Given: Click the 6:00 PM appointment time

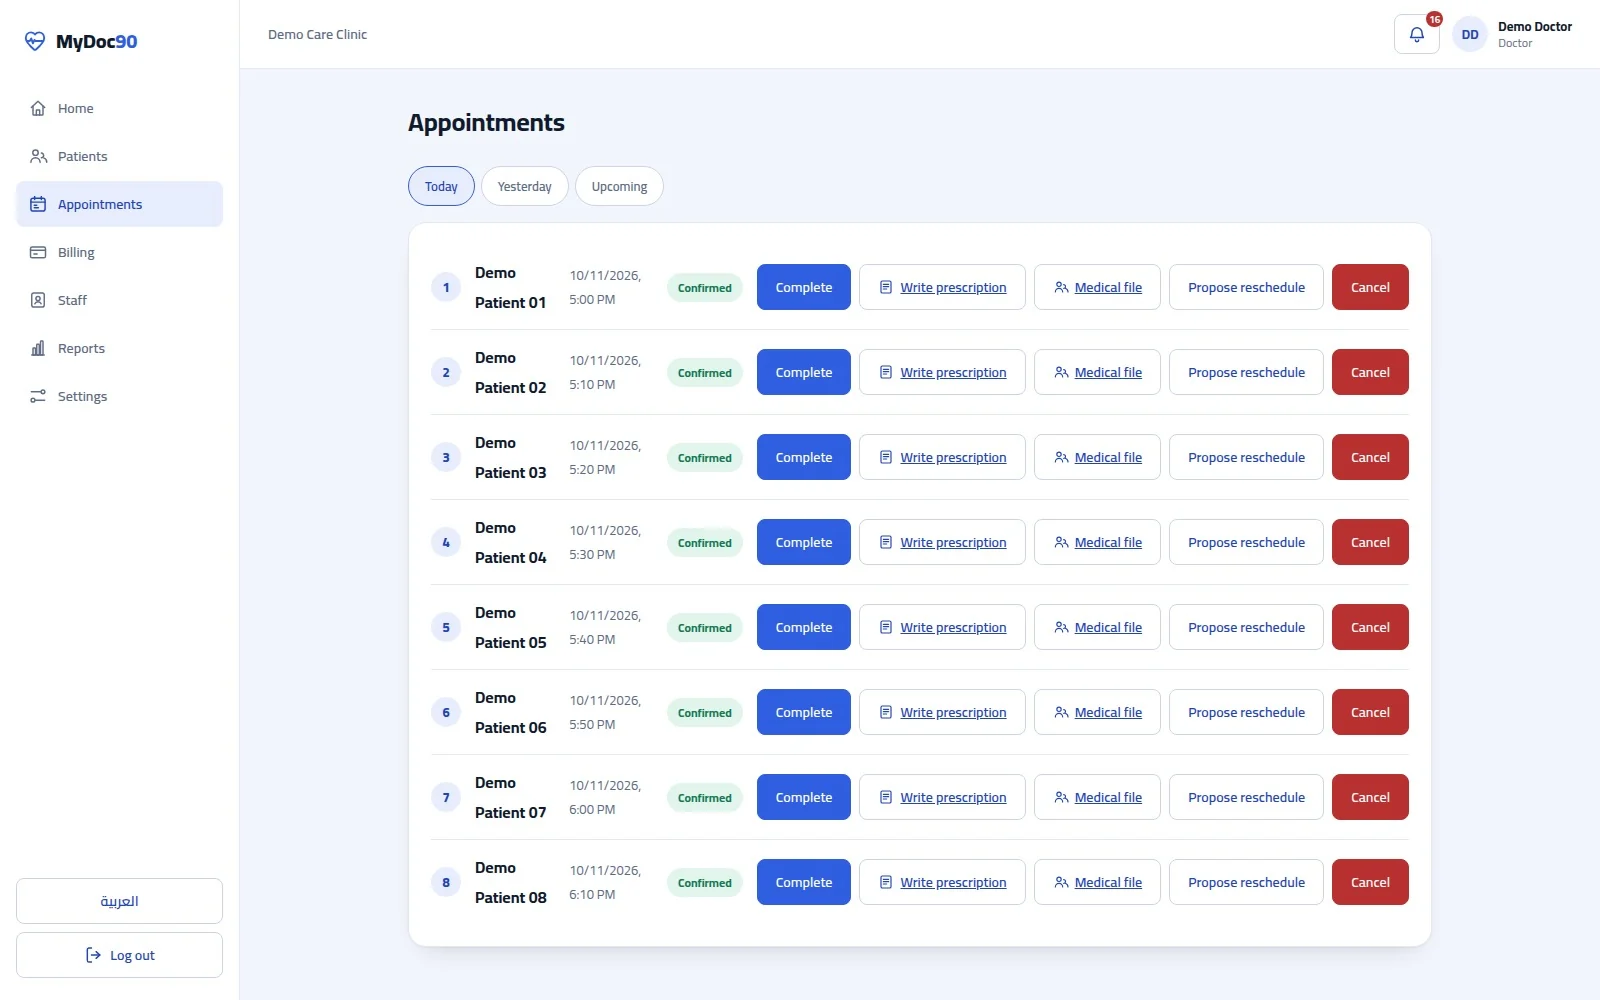Looking at the screenshot, I should click(x=592, y=810).
